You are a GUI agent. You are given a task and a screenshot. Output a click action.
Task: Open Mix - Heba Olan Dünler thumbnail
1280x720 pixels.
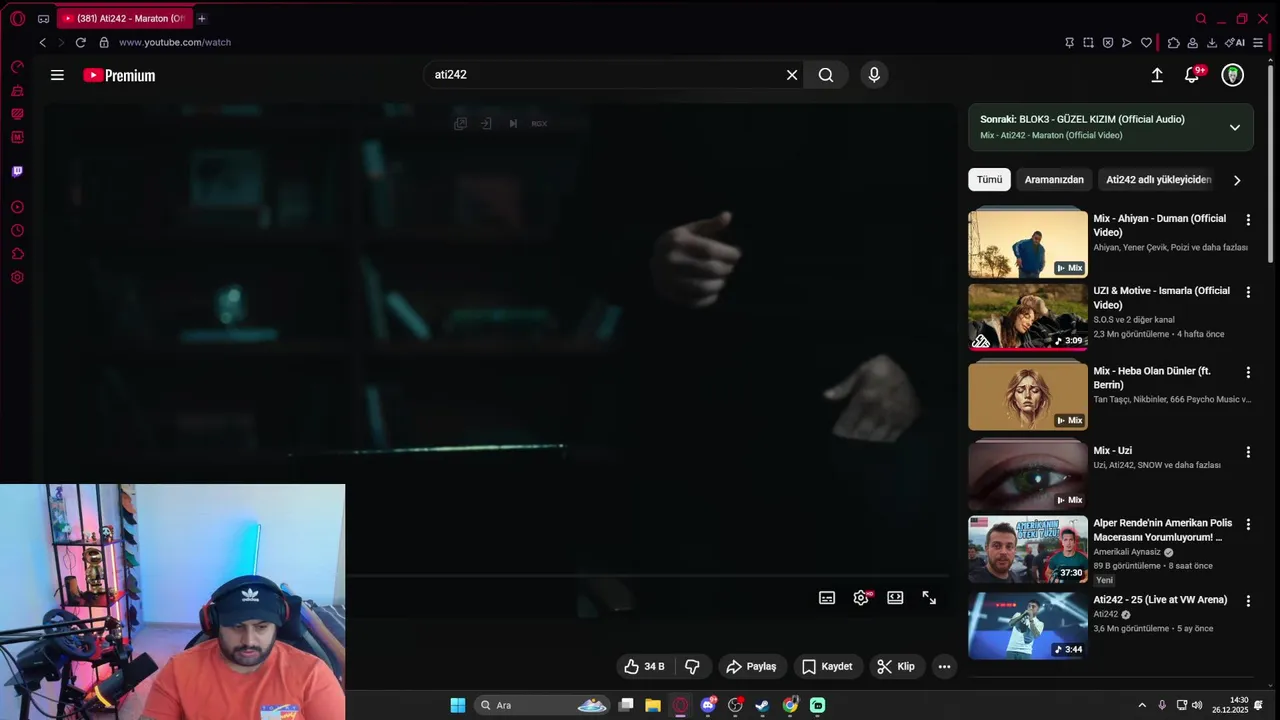click(x=1027, y=396)
